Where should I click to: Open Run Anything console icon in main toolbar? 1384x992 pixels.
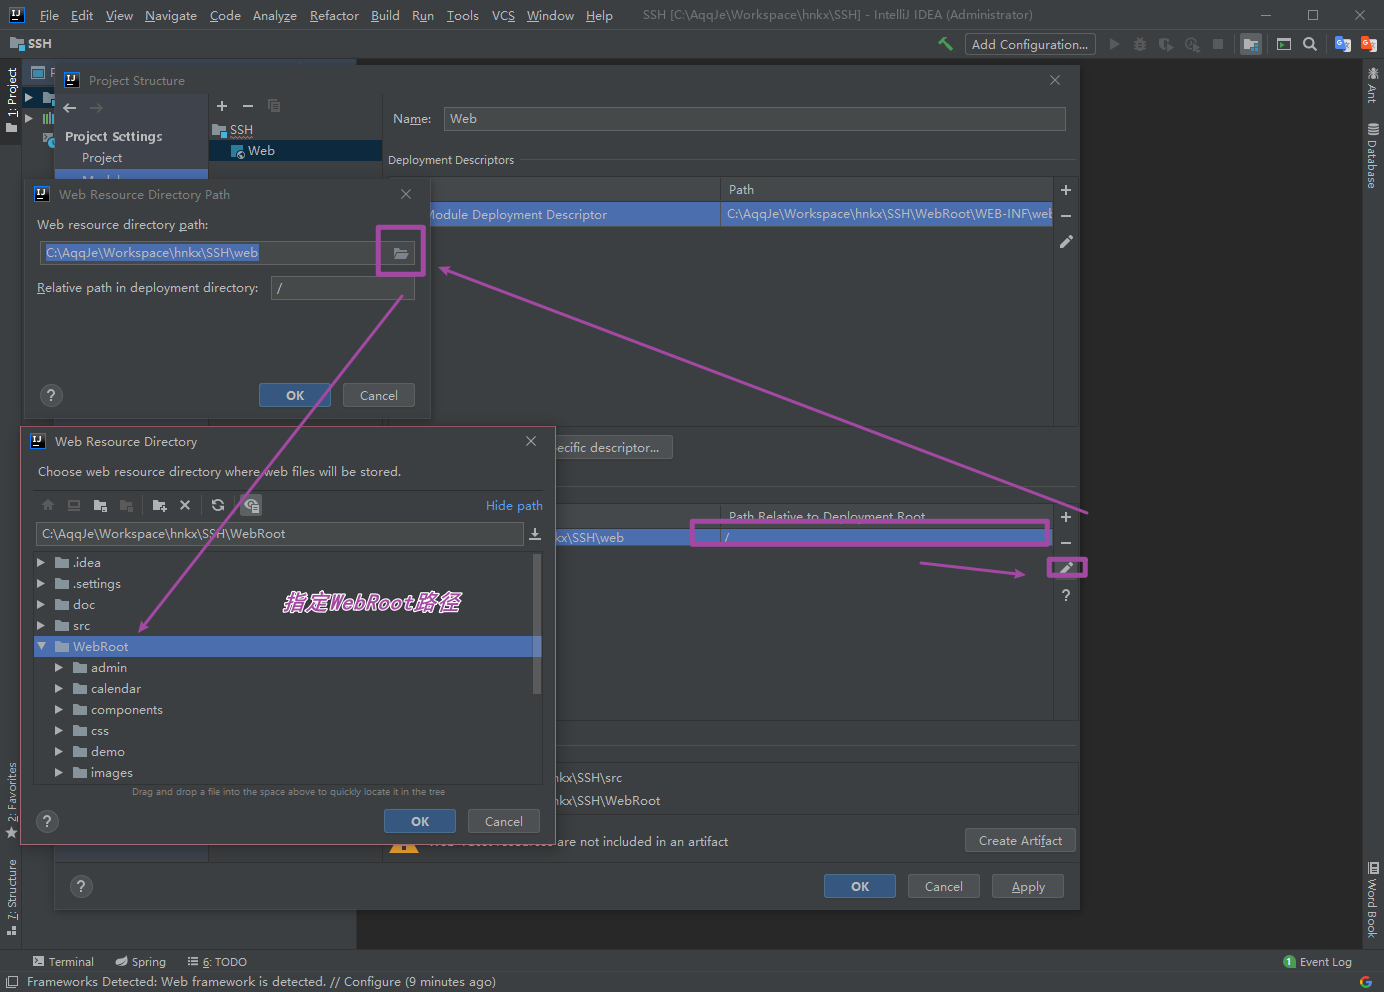(x=1284, y=44)
